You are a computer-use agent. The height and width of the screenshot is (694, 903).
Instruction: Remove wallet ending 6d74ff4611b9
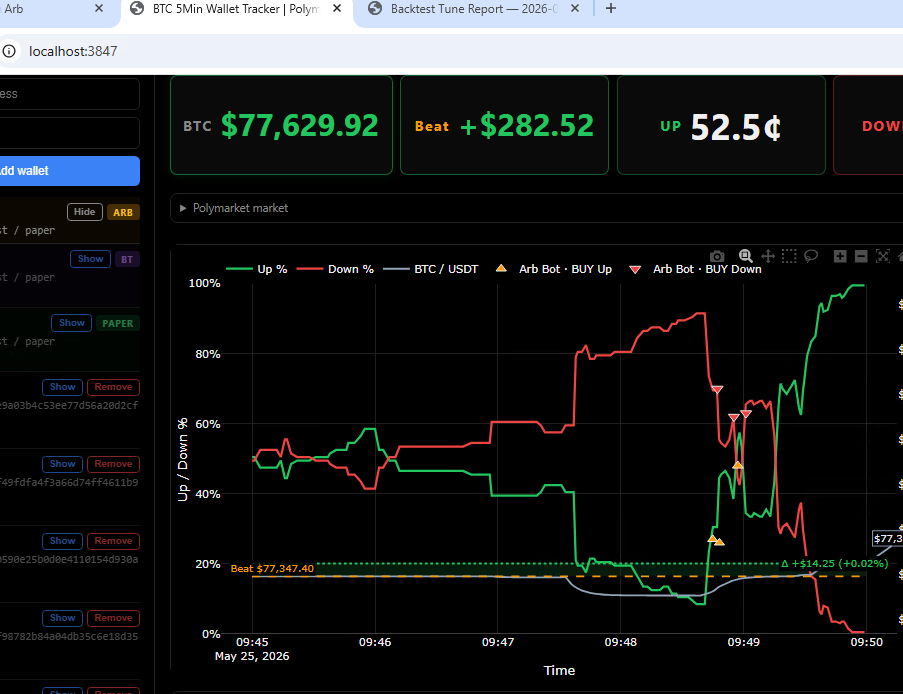coord(113,464)
